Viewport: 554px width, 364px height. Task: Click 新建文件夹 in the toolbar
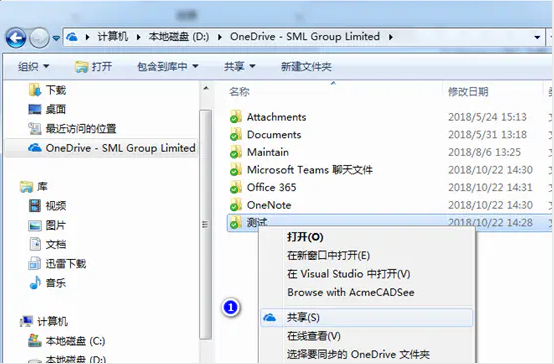(x=306, y=66)
